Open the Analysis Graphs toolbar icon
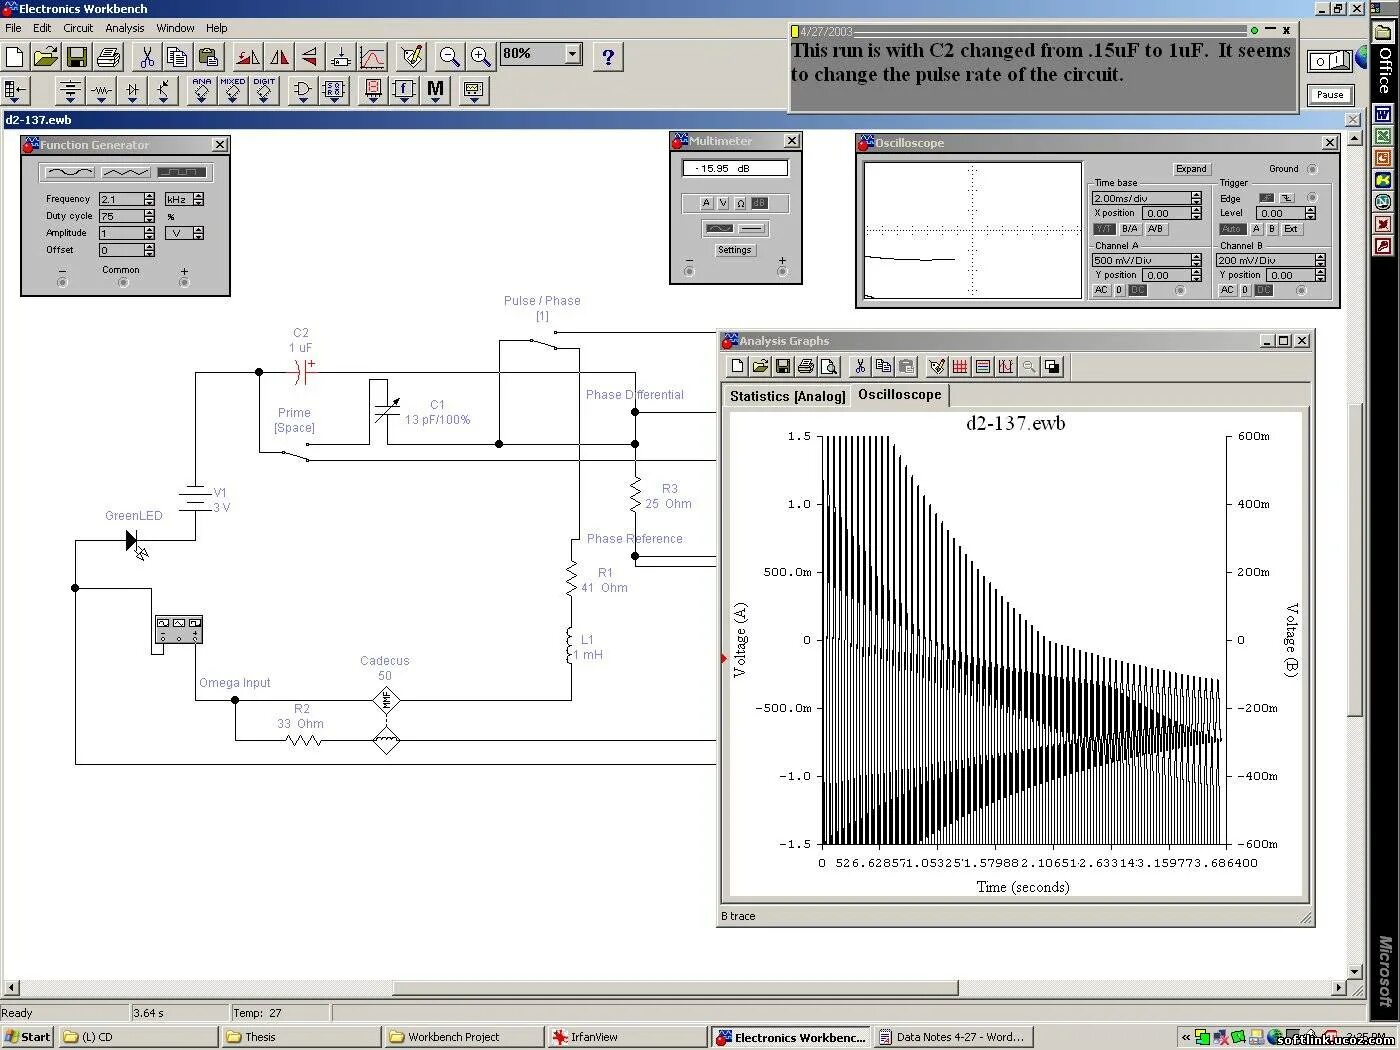Image resolution: width=1400 pixels, height=1050 pixels. tap(372, 57)
